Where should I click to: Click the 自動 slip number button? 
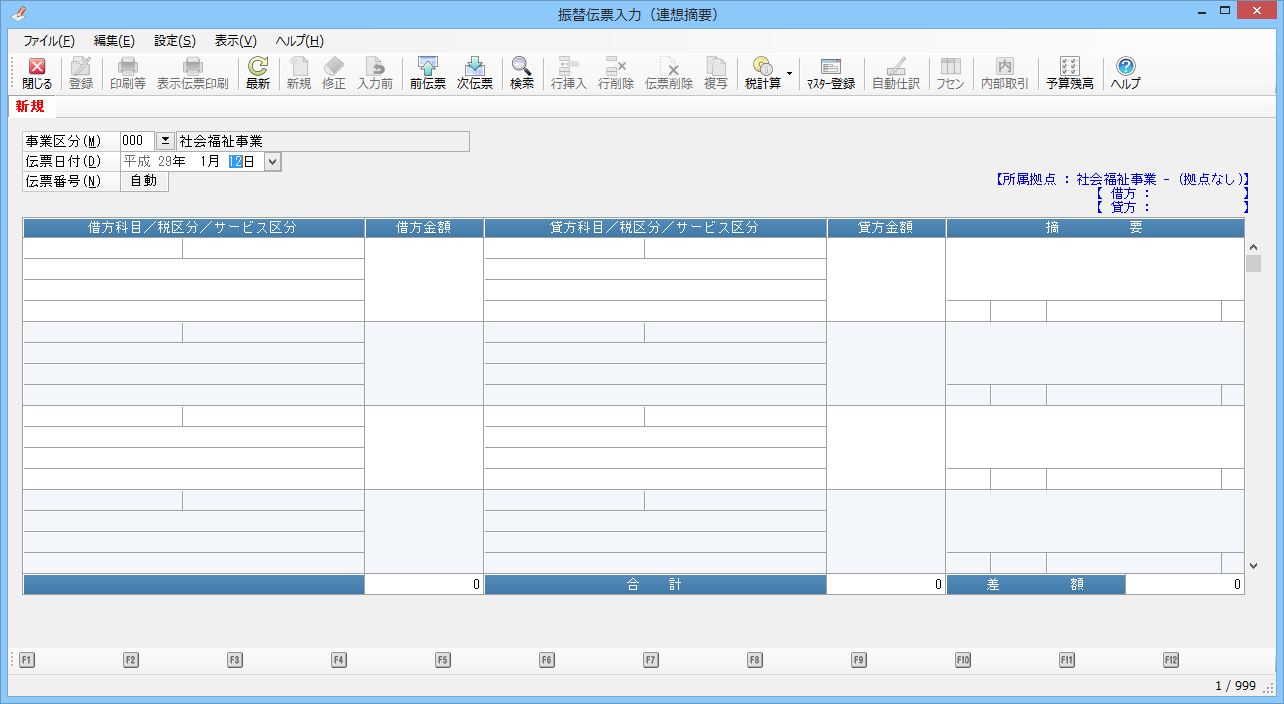[144, 181]
